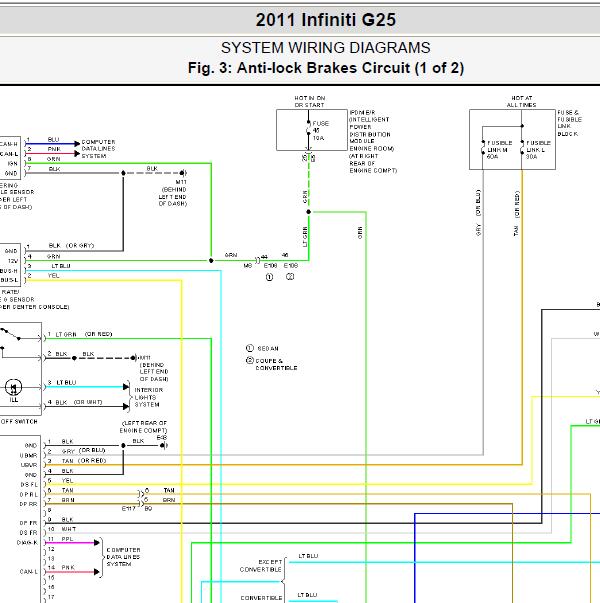
Task: Click the "LT GRN (OR RED)" wire label
Action: pos(83,334)
